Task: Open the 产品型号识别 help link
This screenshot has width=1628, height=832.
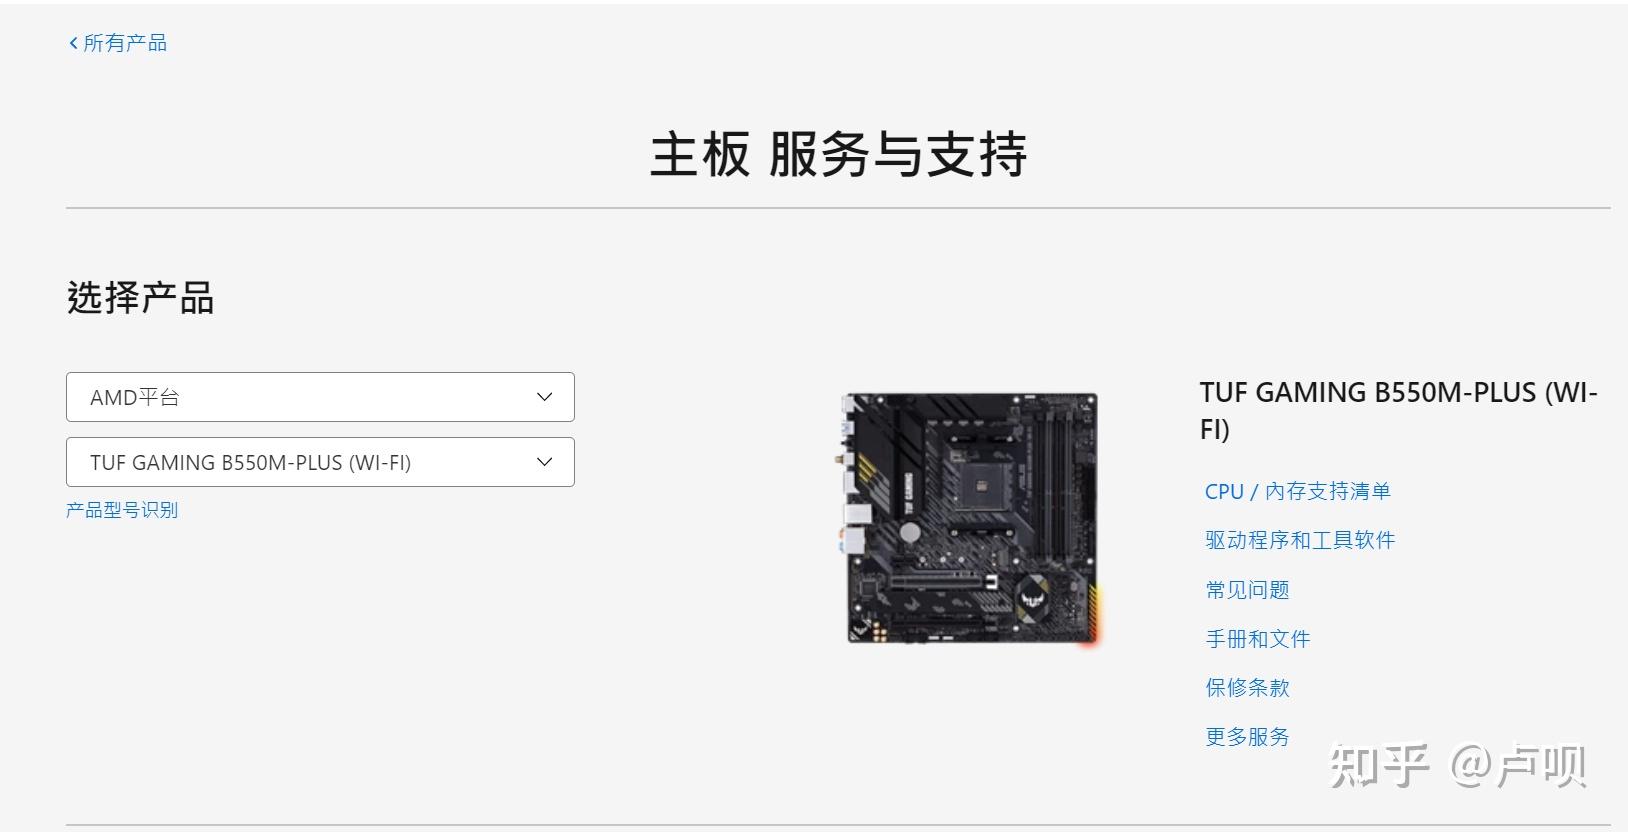Action: tap(122, 510)
